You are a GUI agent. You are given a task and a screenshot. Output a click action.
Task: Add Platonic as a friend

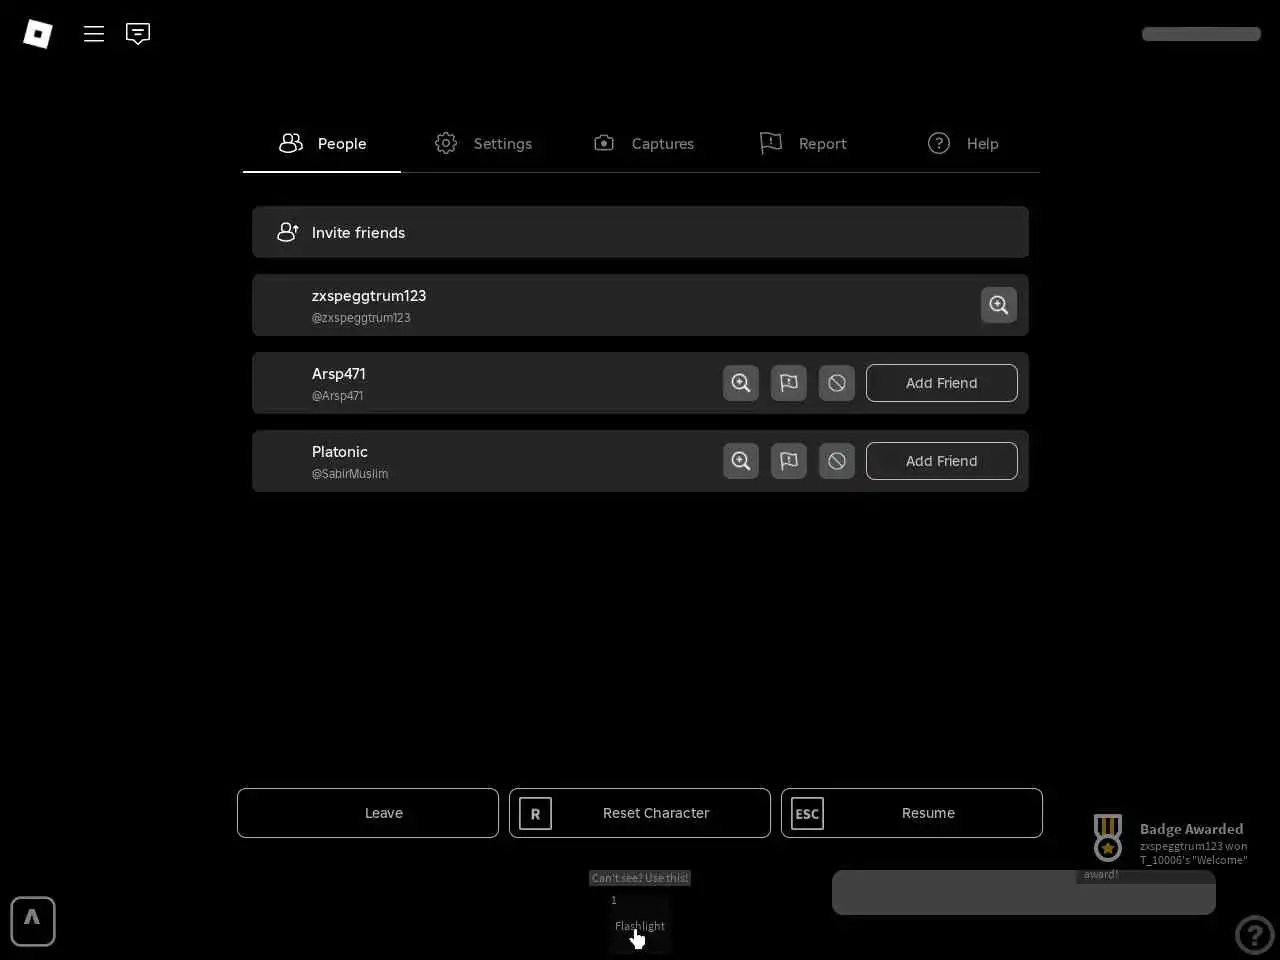tap(942, 461)
